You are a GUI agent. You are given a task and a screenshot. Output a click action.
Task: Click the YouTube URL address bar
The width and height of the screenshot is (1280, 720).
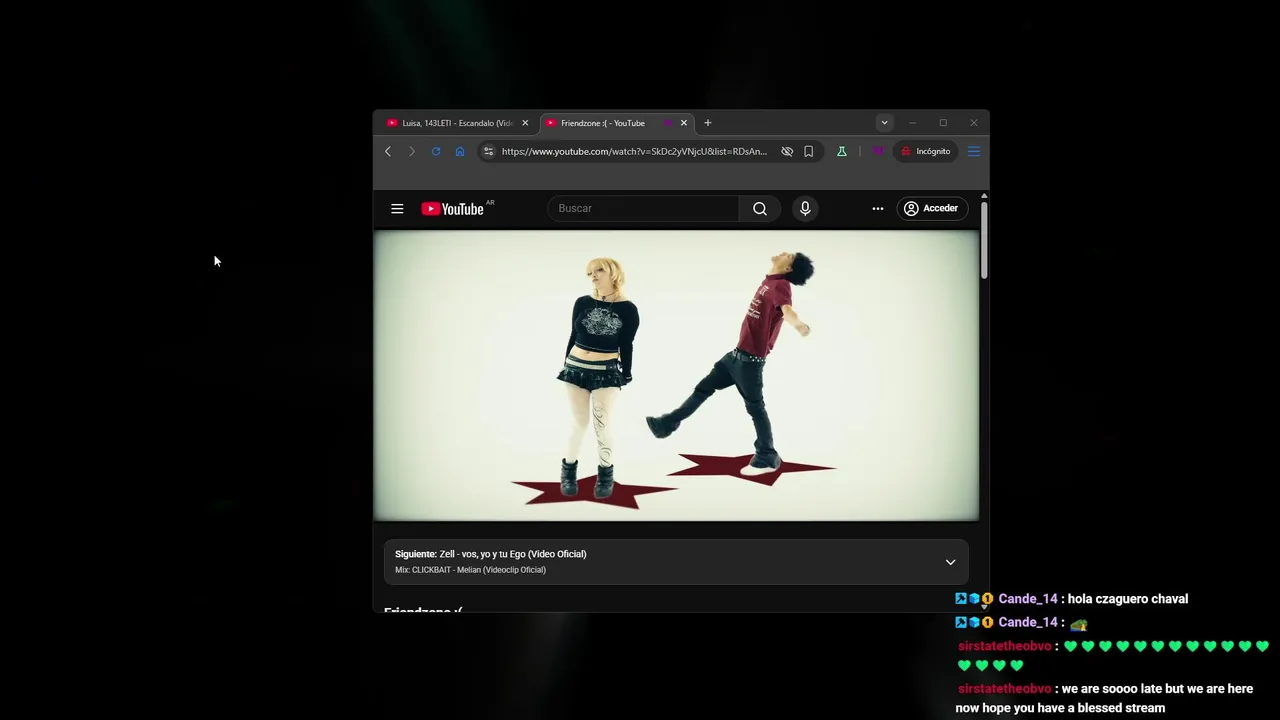pos(634,151)
